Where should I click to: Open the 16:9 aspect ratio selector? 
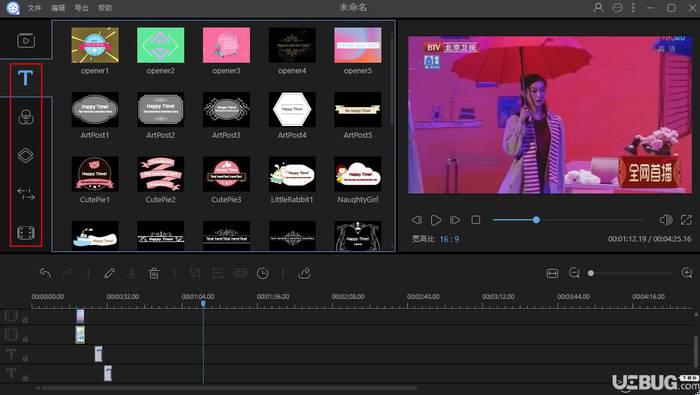pyautogui.click(x=449, y=239)
